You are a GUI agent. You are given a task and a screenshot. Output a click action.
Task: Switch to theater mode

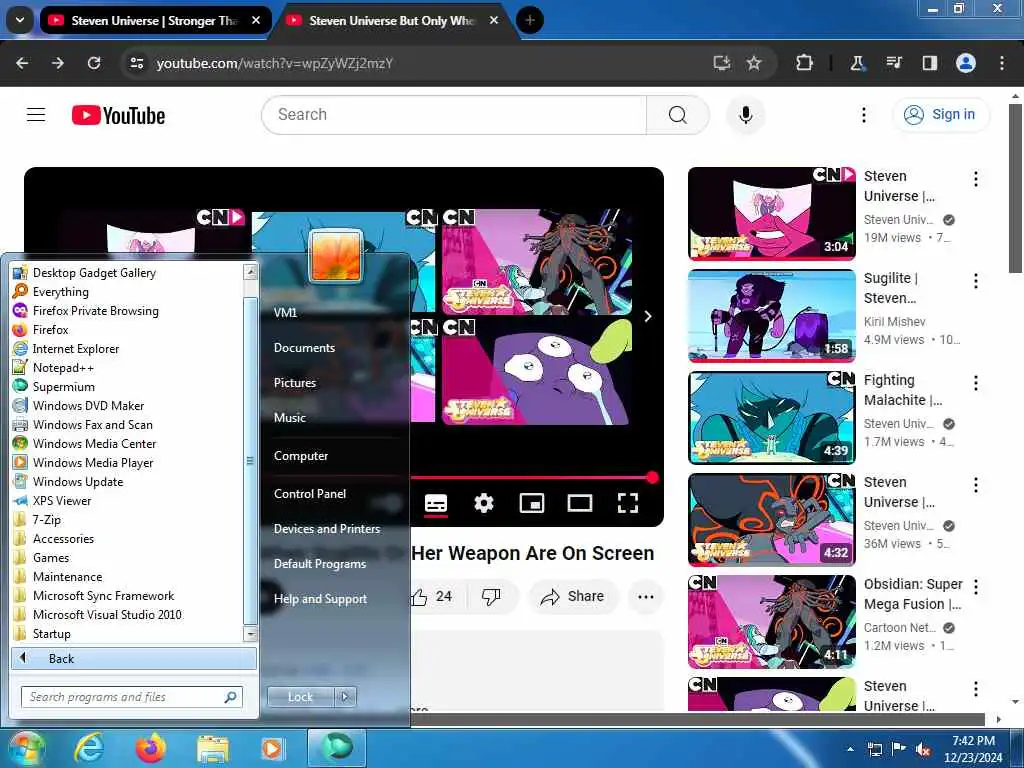(x=580, y=503)
